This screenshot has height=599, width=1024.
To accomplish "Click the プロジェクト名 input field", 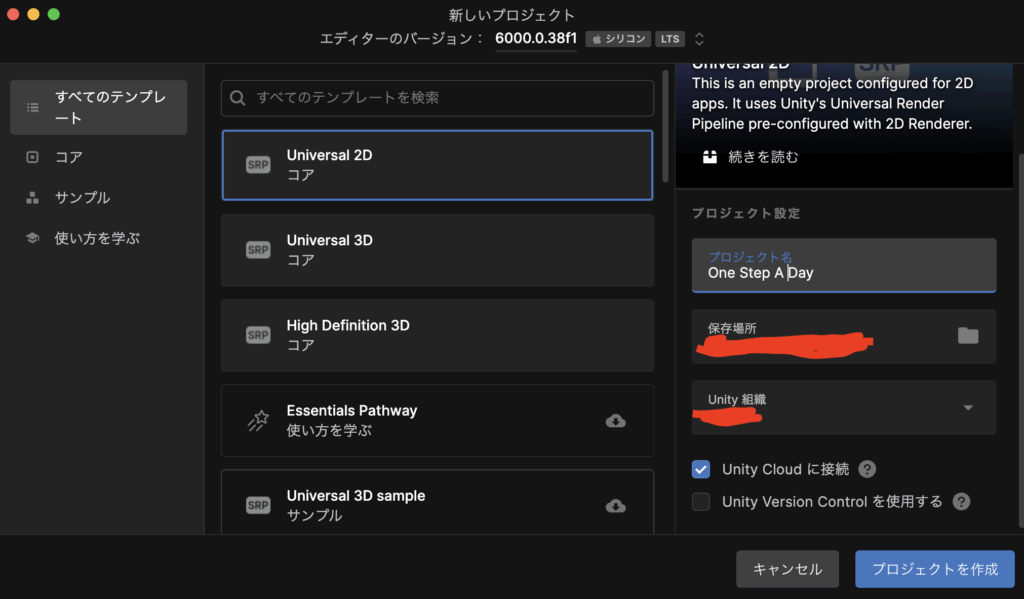I will [844, 265].
